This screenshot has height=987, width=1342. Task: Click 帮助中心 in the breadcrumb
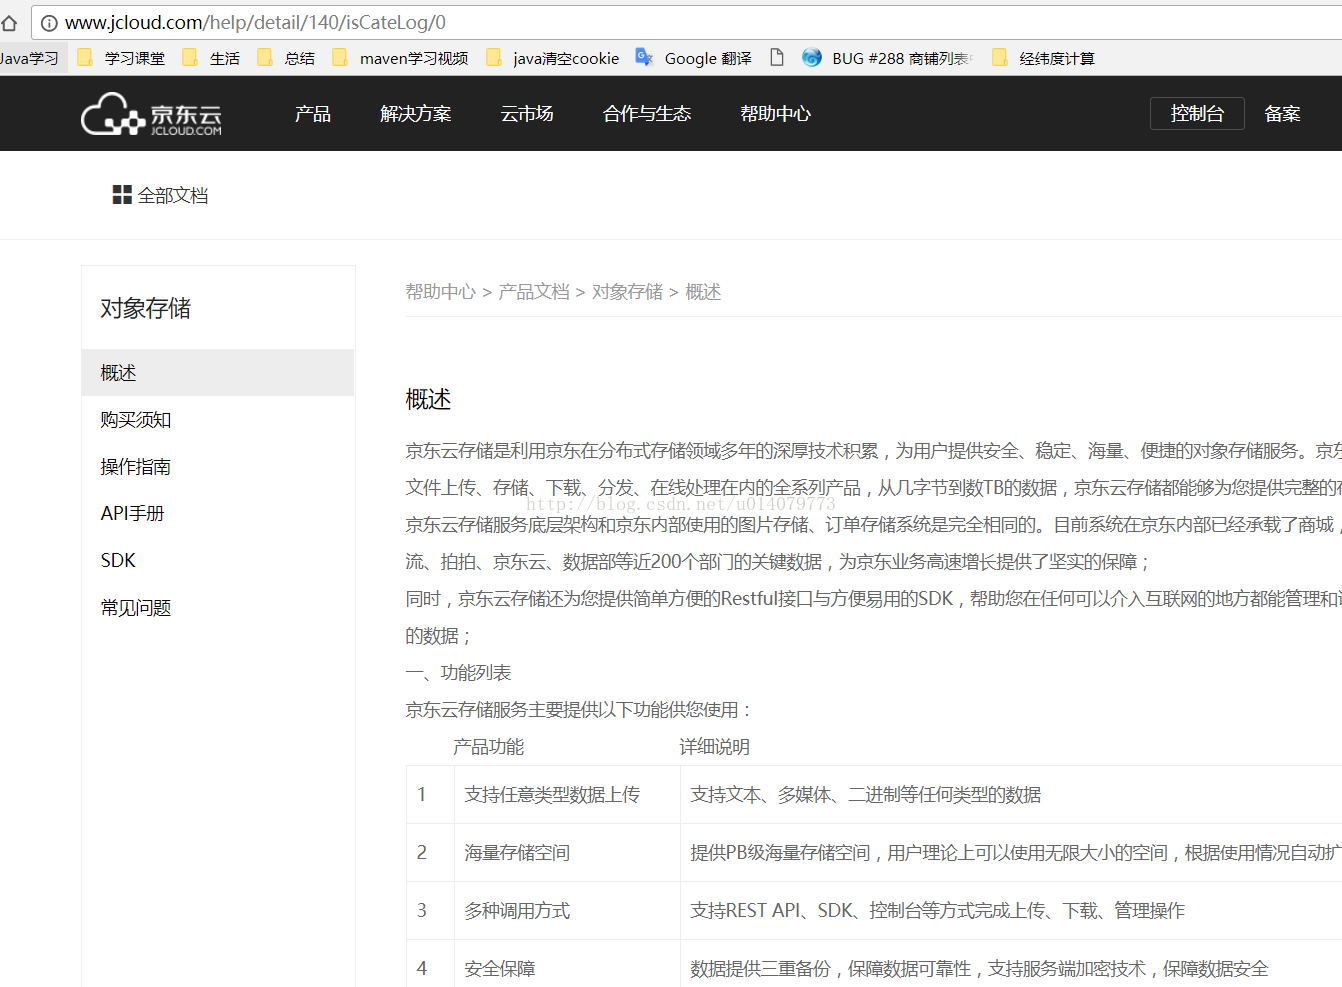(441, 292)
